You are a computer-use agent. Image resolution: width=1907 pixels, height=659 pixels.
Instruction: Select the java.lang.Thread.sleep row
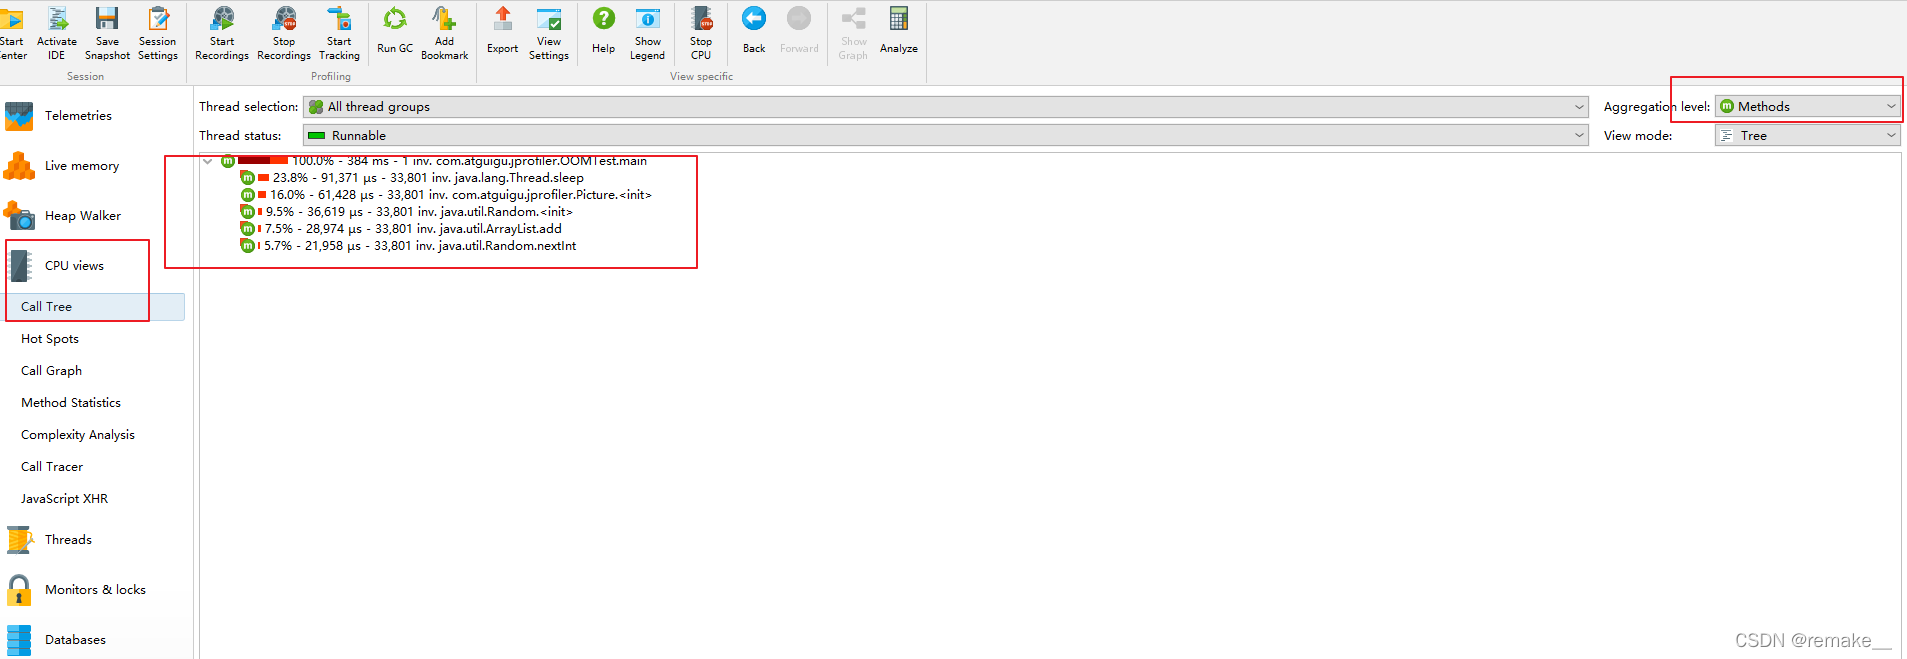point(412,178)
